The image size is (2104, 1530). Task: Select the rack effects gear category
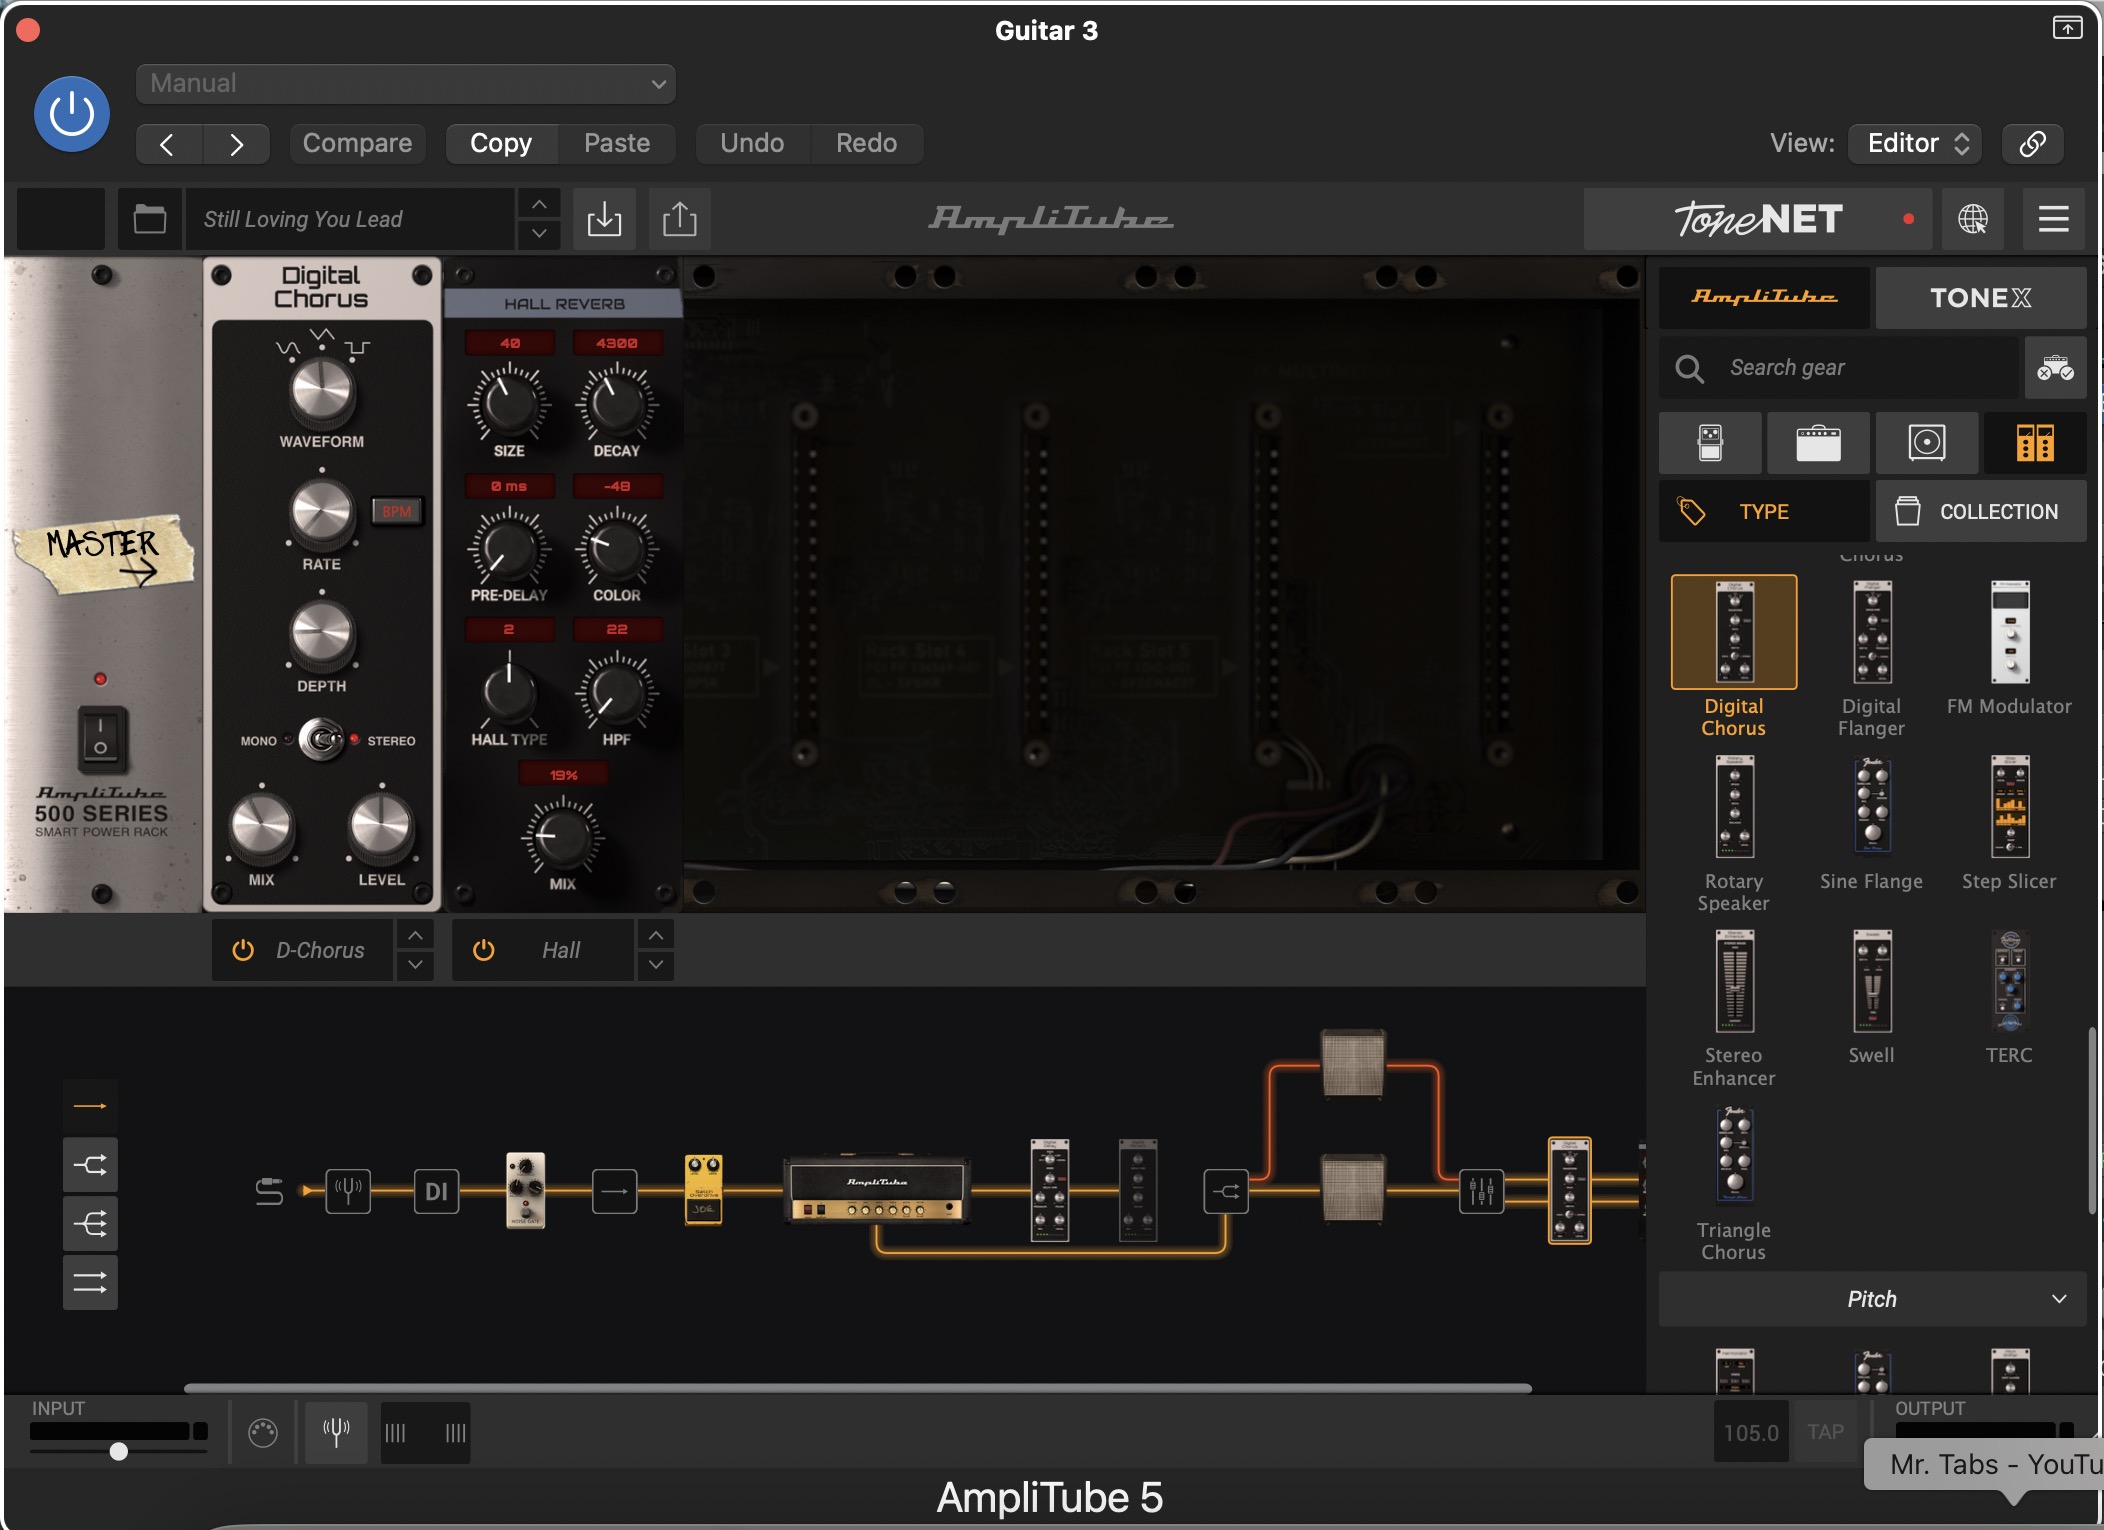click(x=2035, y=443)
